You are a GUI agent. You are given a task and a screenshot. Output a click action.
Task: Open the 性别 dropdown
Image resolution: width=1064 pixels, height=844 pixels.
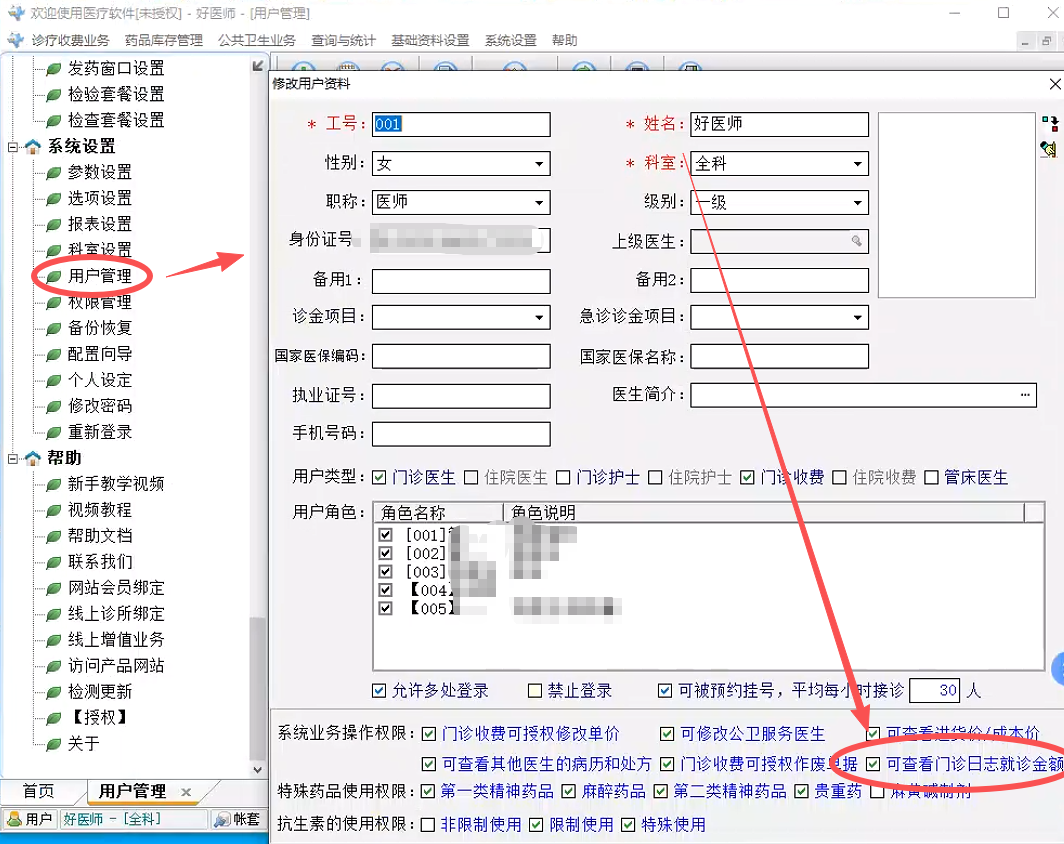539,164
